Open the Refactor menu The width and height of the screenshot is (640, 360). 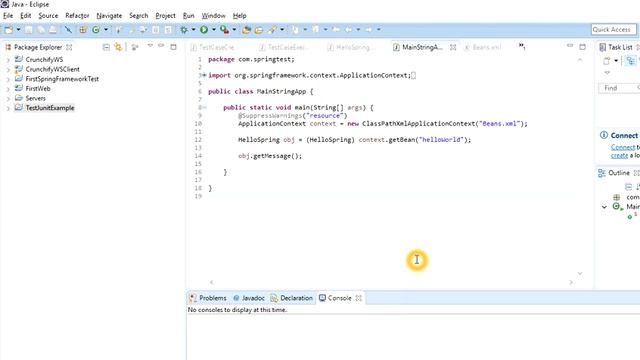[x=77, y=16]
